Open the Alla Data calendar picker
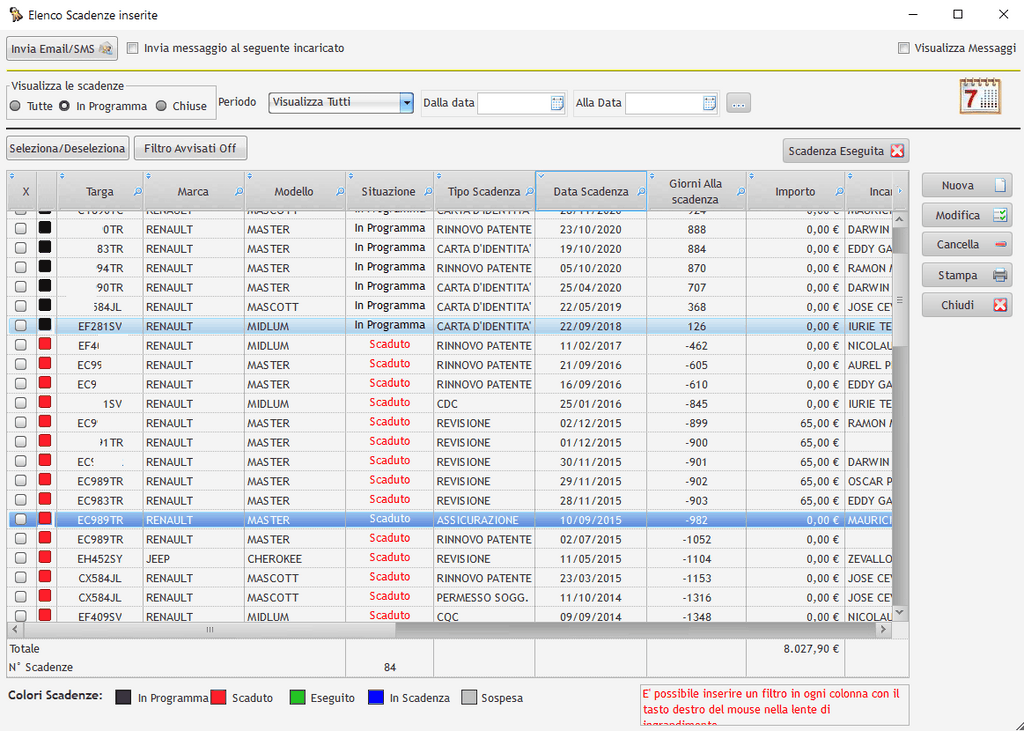This screenshot has height=731, width=1024. tap(709, 103)
